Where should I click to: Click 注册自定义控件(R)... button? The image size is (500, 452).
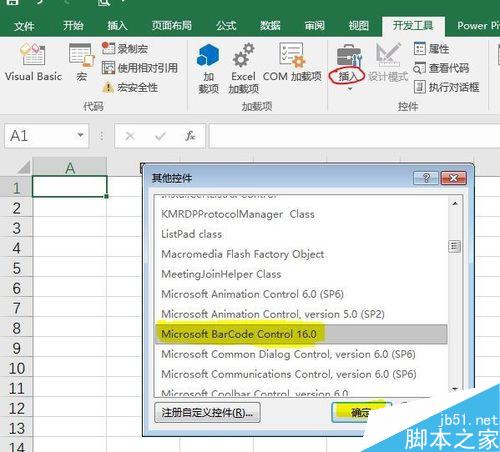click(x=207, y=413)
